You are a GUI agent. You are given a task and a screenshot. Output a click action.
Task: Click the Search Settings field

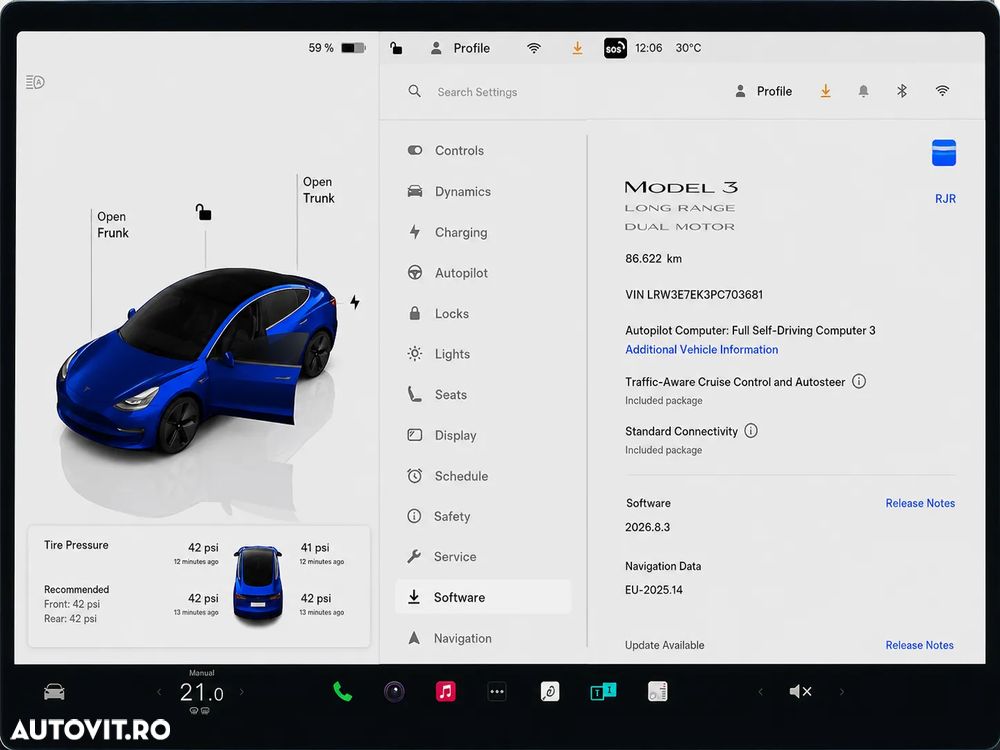tap(477, 92)
